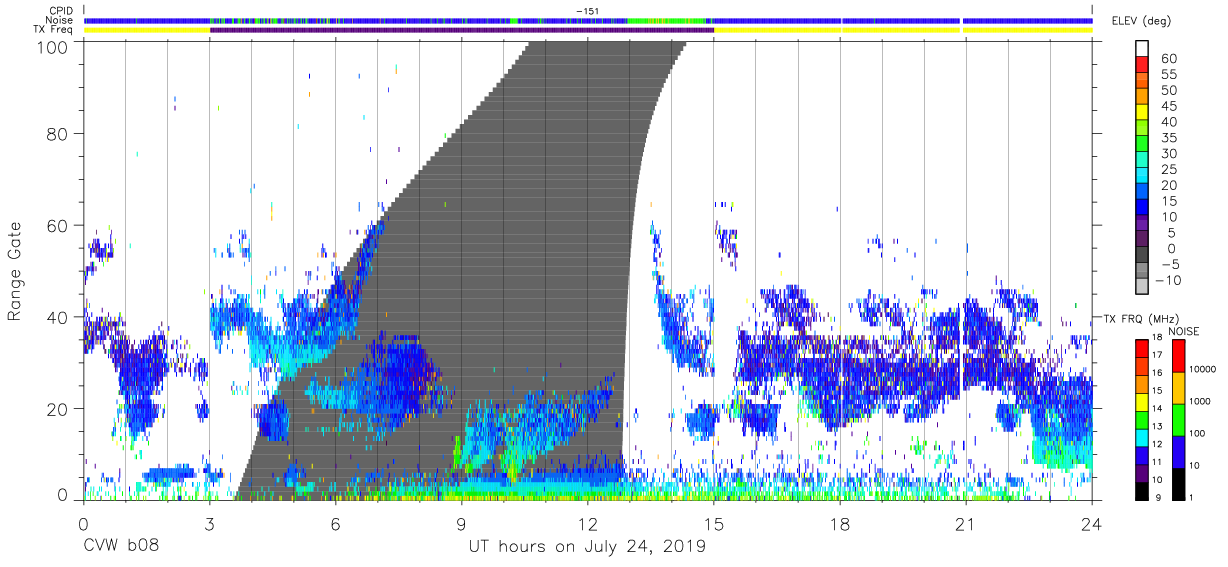Pick the yellow 40-45 segment of ELEV colorbar

[x=1142, y=113]
